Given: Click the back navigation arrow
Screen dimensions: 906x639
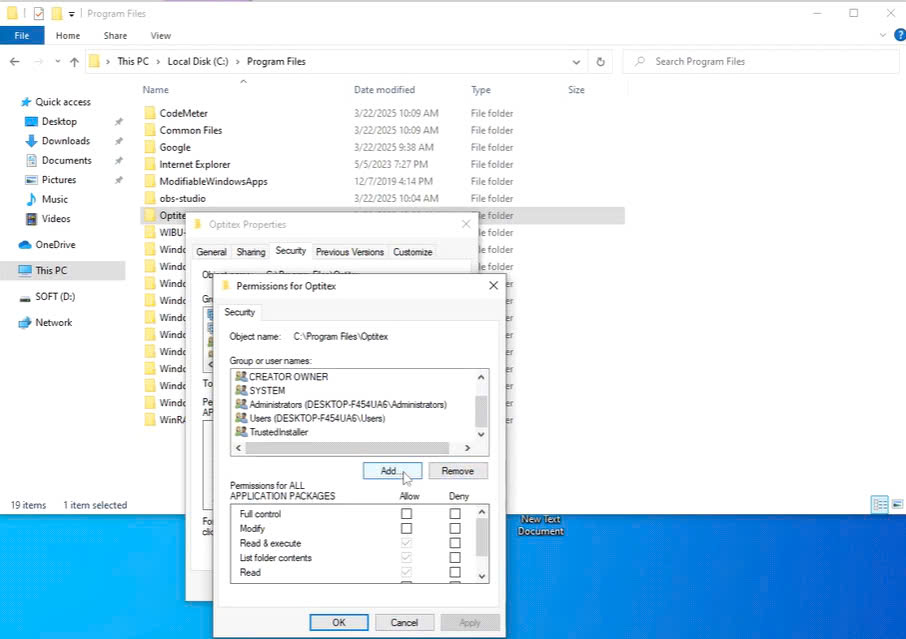Looking at the screenshot, I should (14, 62).
